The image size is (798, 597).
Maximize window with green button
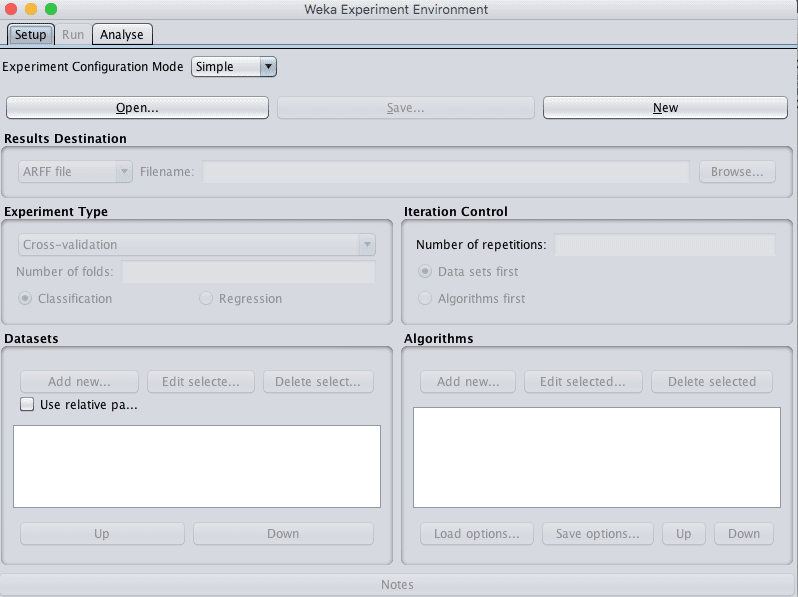point(51,9)
